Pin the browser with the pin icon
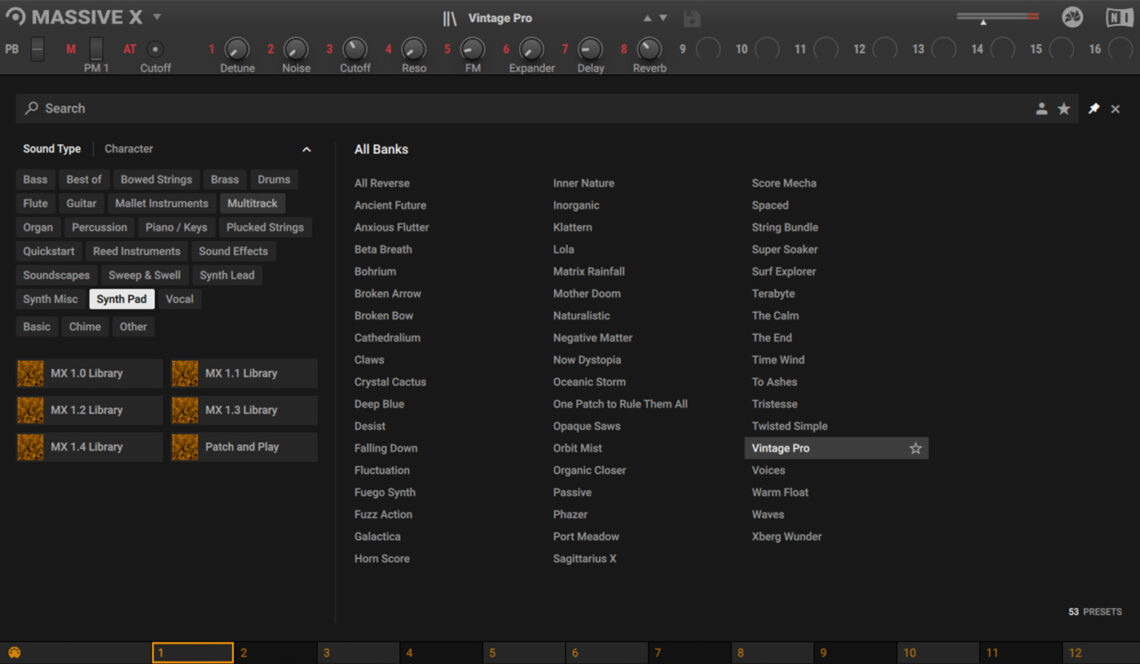The image size is (1140, 664). (1093, 108)
